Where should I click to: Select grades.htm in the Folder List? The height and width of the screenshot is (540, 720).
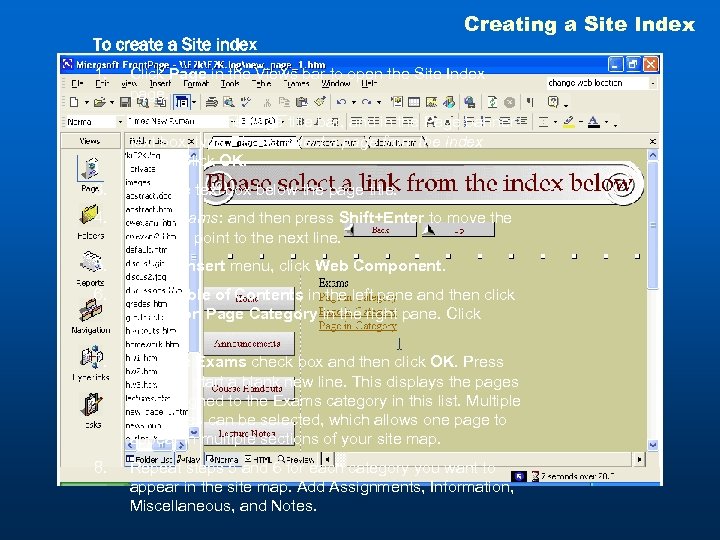coord(146,304)
